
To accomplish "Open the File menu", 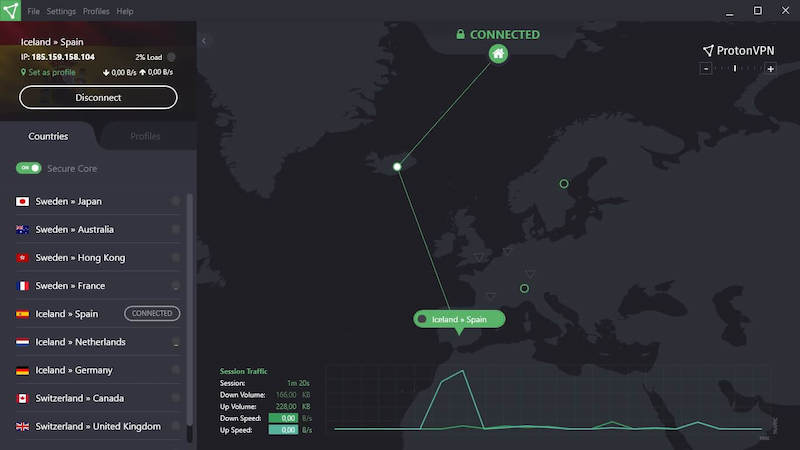I will pos(34,11).
